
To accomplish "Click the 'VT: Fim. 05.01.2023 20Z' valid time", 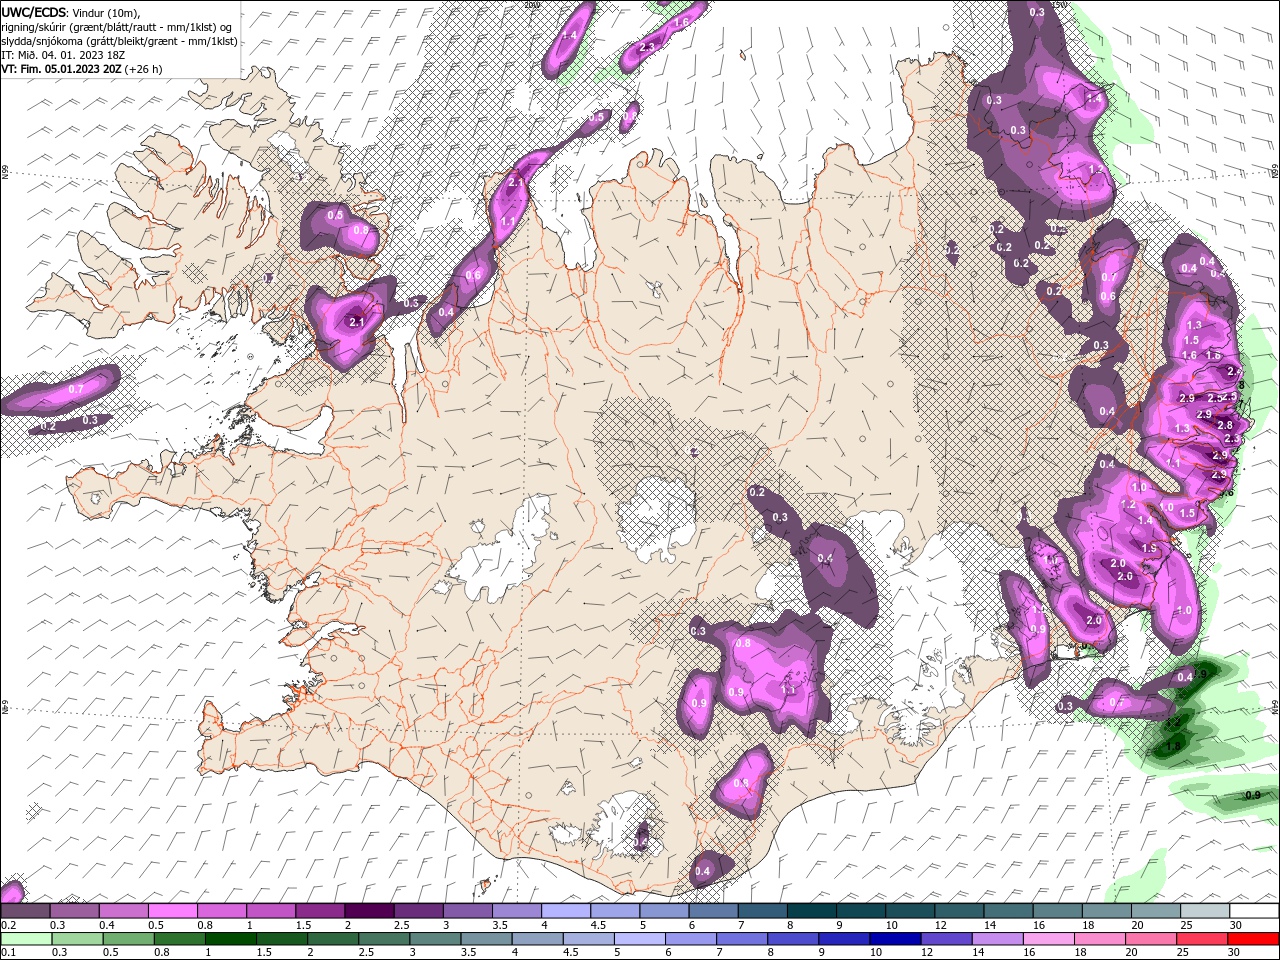I will pyautogui.click(x=61, y=69).
